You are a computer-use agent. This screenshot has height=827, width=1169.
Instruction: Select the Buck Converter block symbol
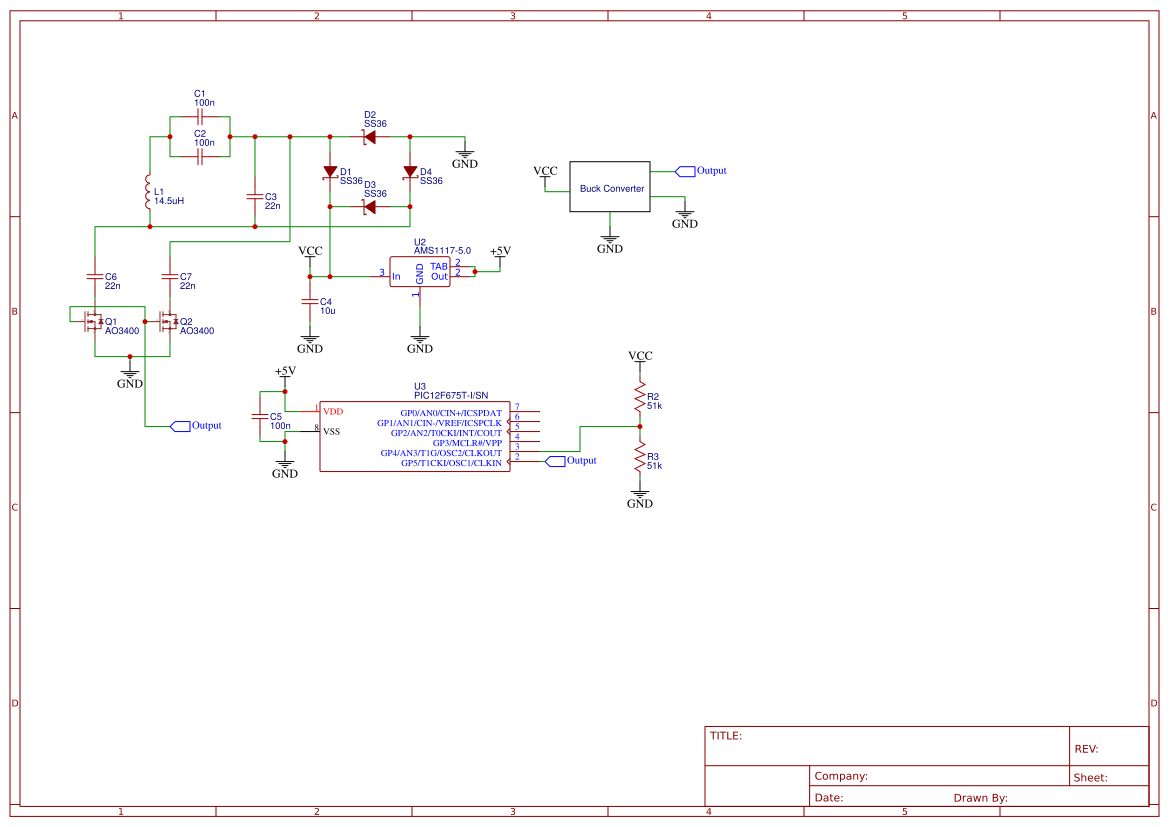pos(608,187)
